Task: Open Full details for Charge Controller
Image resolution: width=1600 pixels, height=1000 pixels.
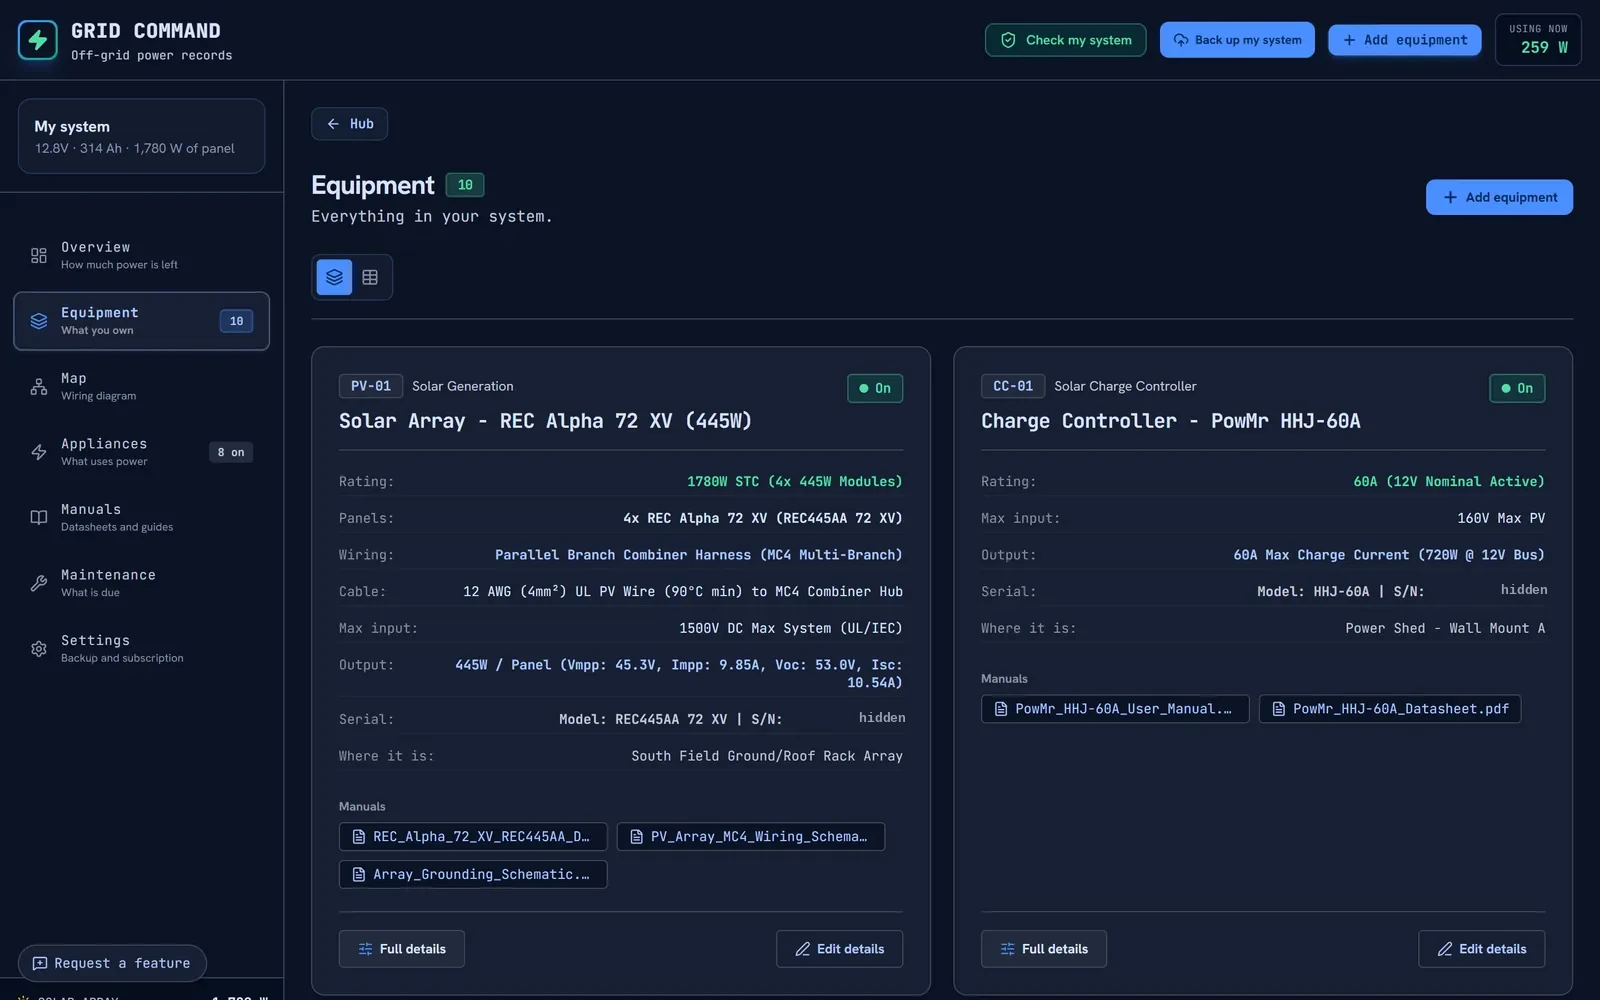Action: click(1044, 949)
